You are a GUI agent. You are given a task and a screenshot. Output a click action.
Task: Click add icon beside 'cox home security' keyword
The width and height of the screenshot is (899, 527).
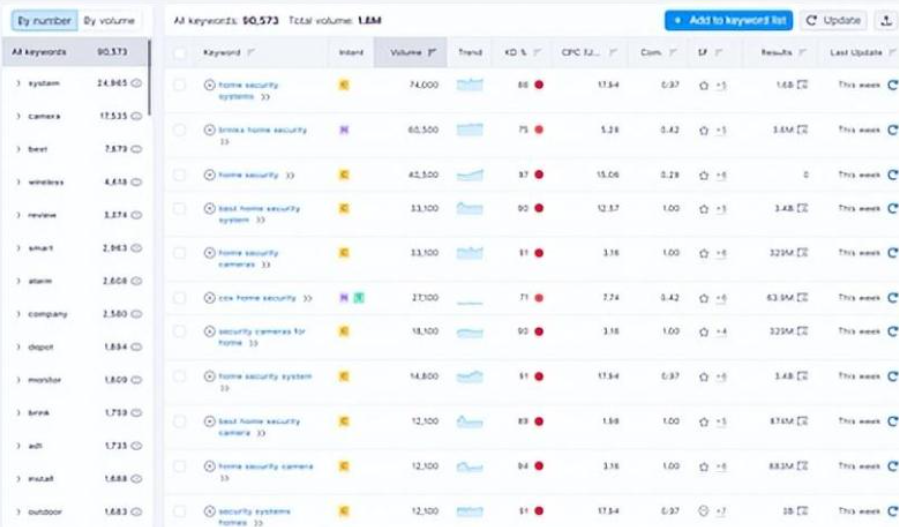(209, 298)
